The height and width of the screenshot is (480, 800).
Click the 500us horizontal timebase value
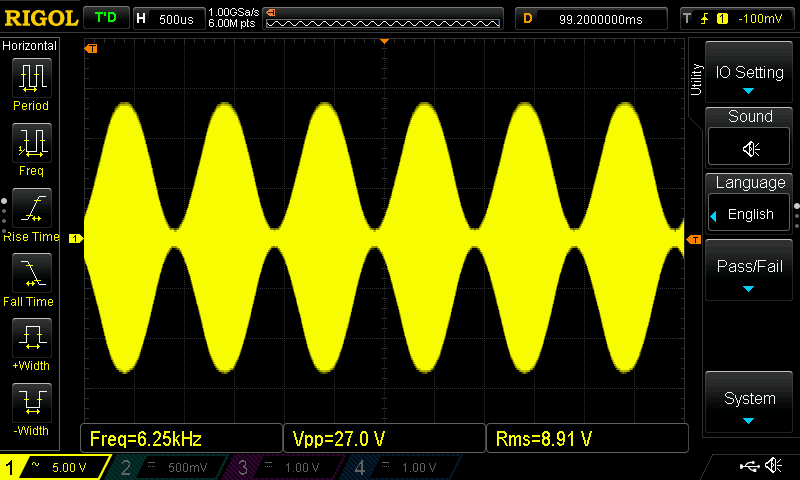pos(176,19)
